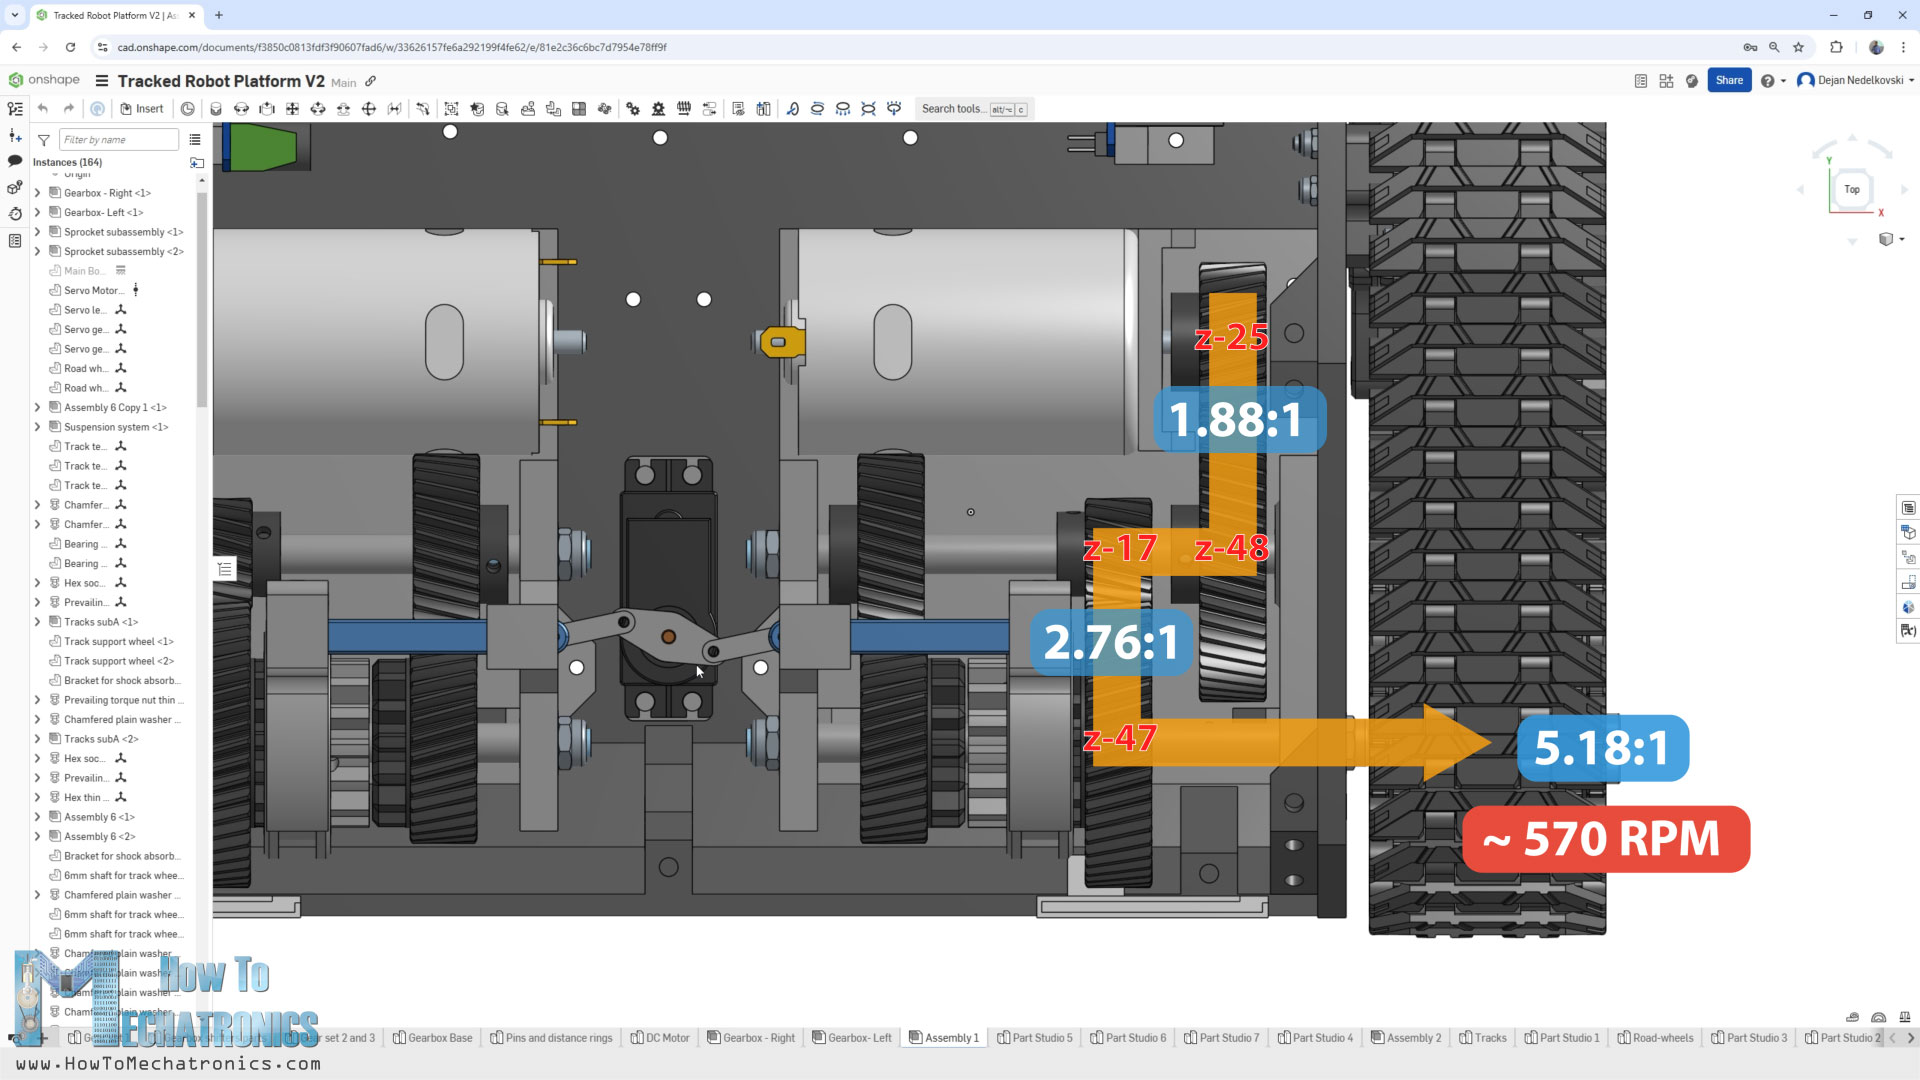Expand Gearbox - Right tree item
The height and width of the screenshot is (1080, 1920).
pos(38,193)
